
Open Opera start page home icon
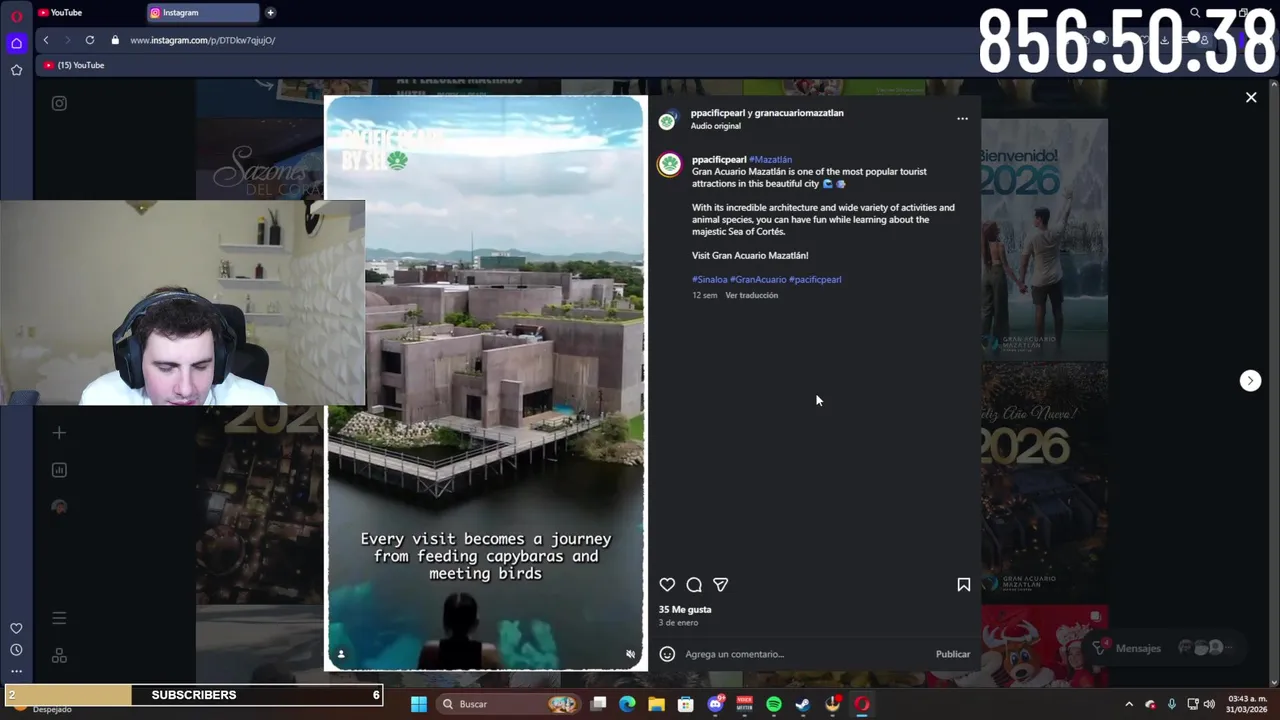coord(16,43)
